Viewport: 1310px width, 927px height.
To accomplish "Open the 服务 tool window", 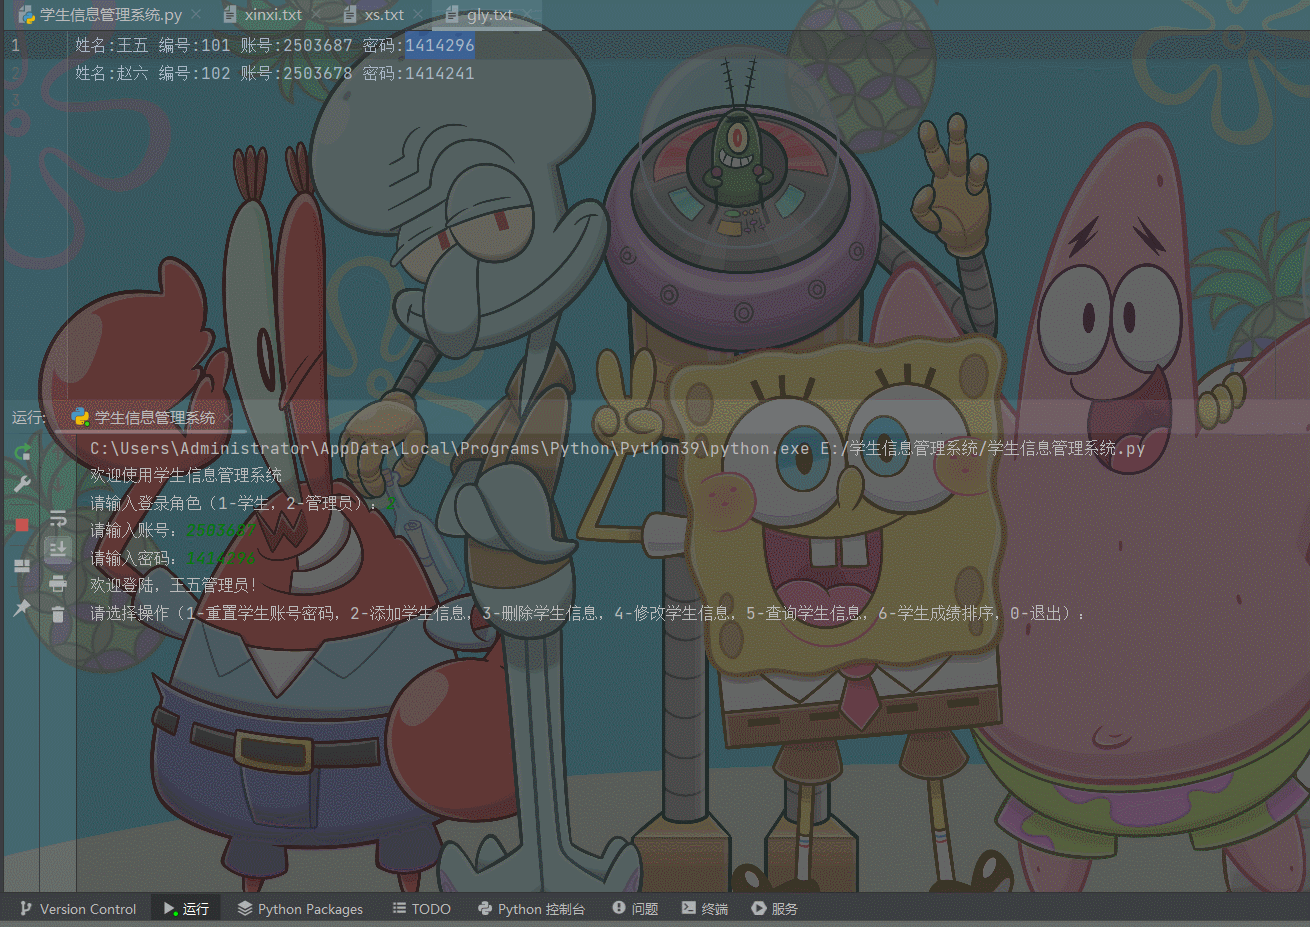I will 775,909.
